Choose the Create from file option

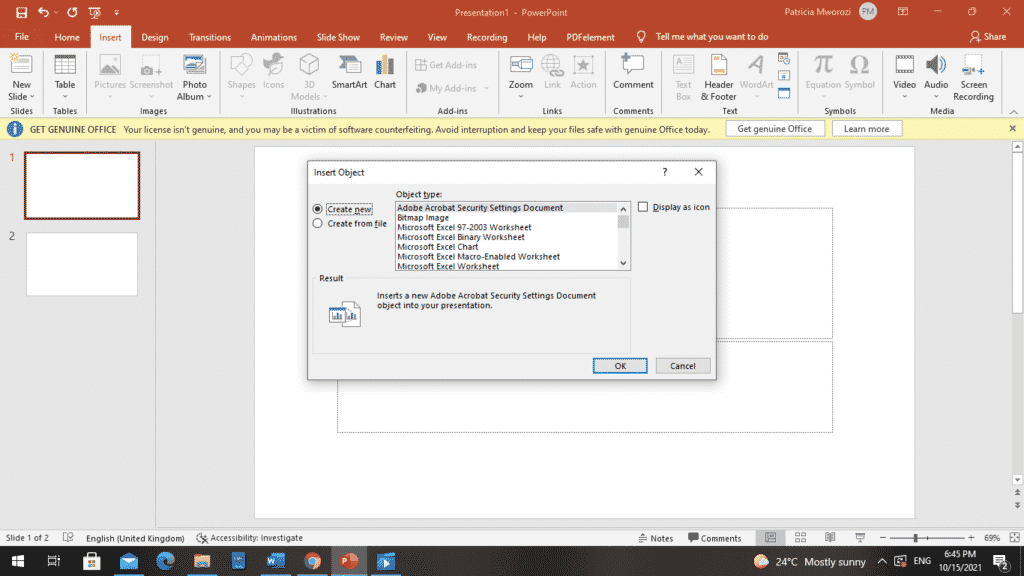(317, 223)
